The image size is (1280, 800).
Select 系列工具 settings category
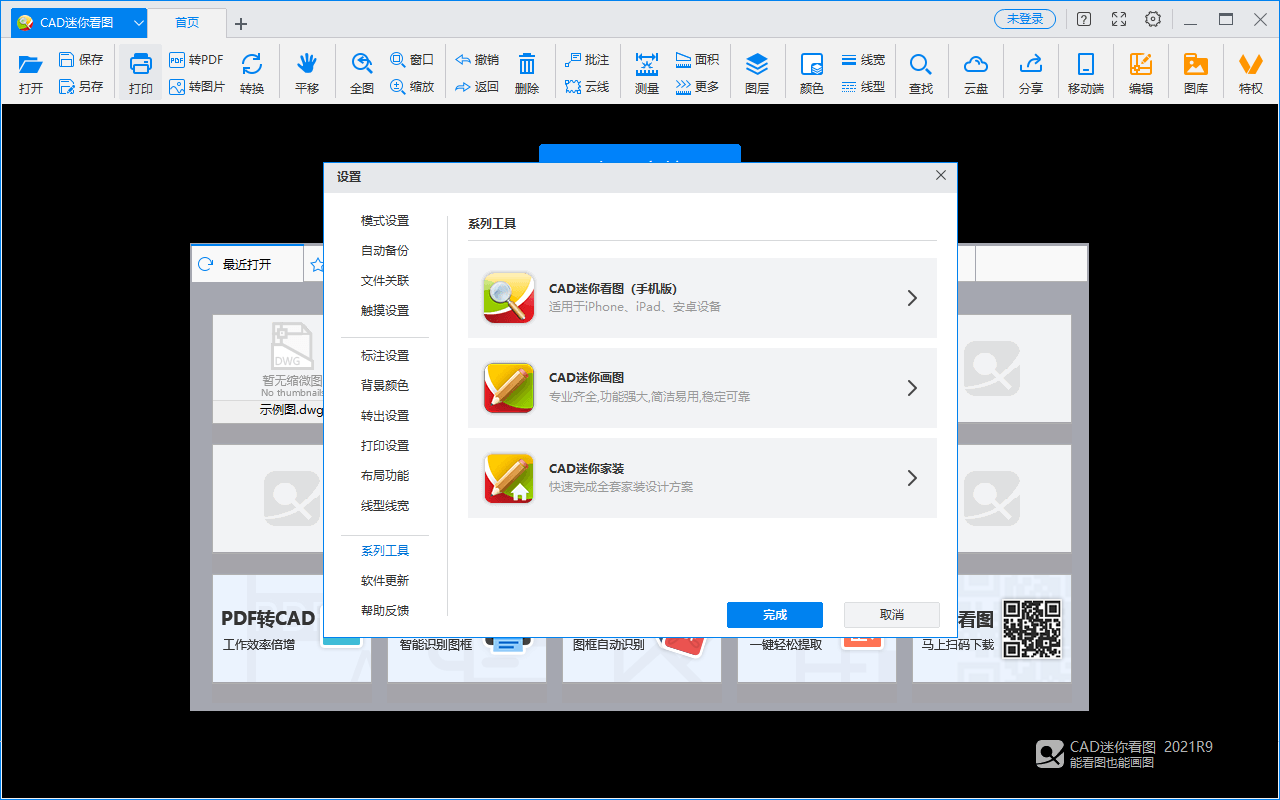pyautogui.click(x=385, y=551)
